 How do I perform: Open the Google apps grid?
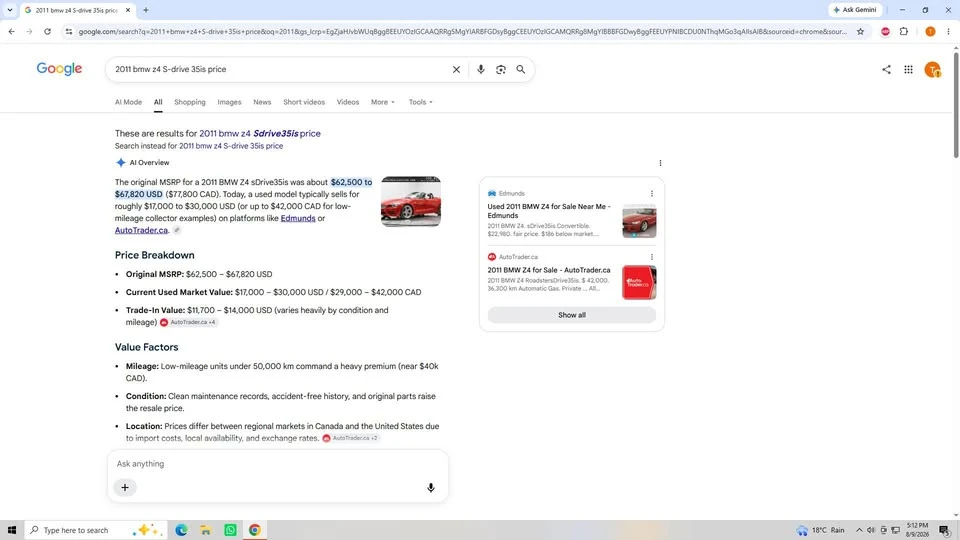tap(909, 70)
